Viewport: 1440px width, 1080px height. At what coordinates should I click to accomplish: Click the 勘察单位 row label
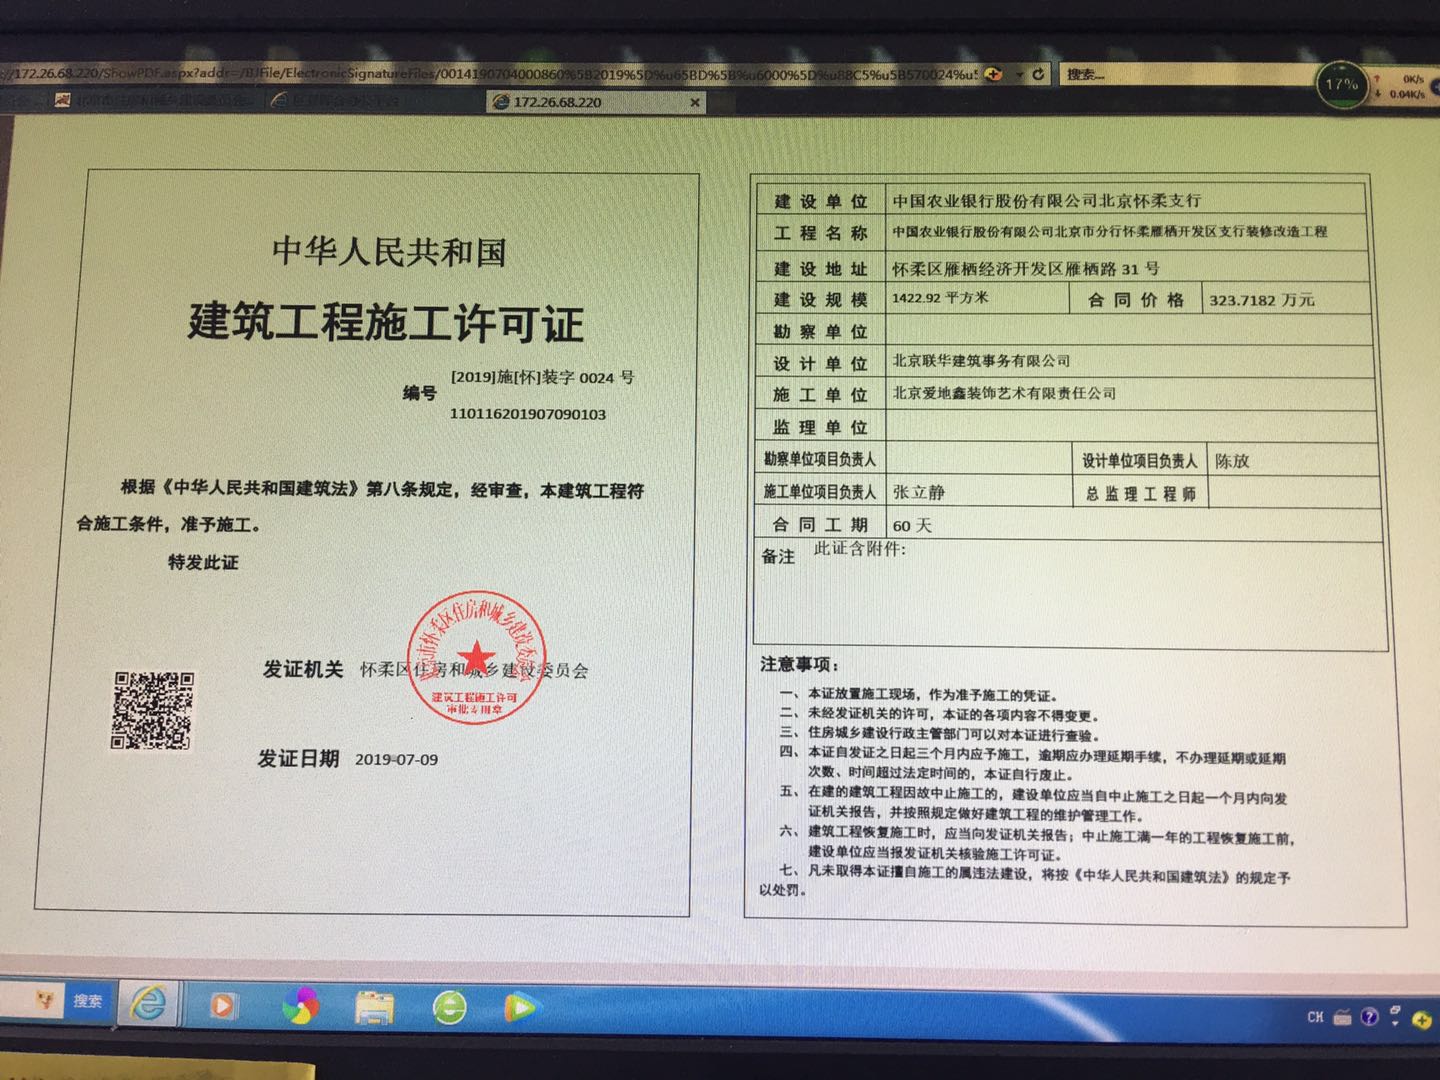pos(820,331)
